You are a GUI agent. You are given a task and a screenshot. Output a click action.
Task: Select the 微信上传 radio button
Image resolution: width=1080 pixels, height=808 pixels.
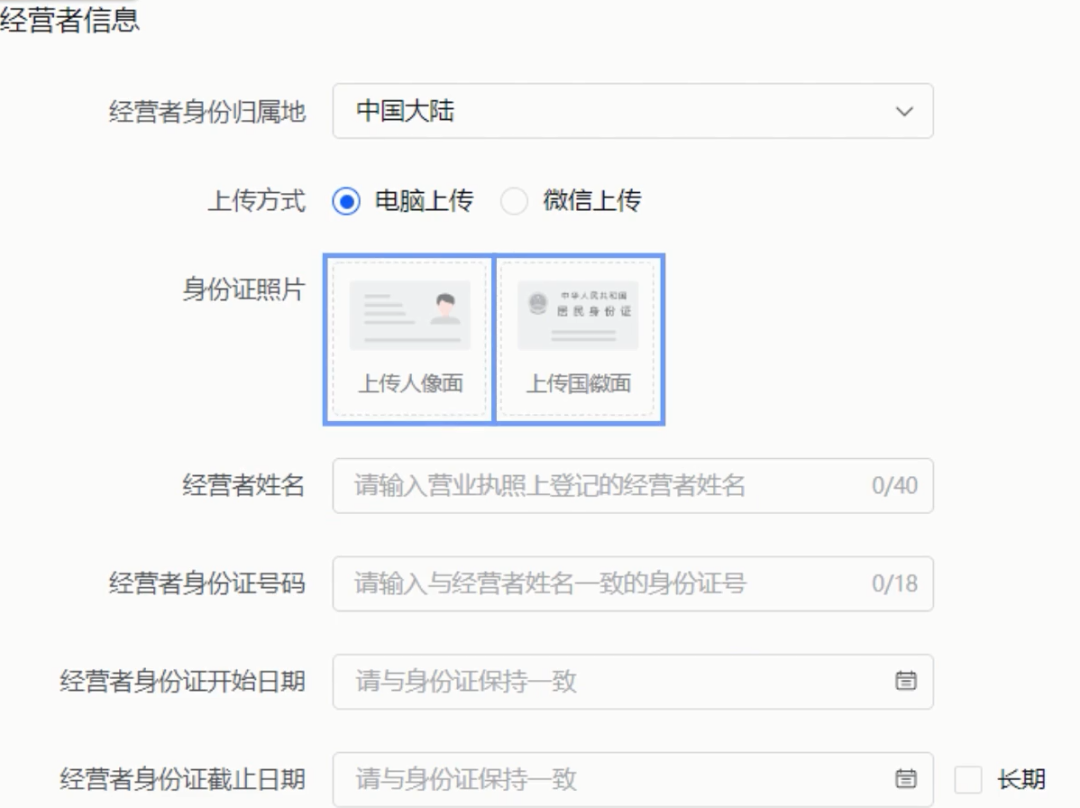tap(514, 201)
